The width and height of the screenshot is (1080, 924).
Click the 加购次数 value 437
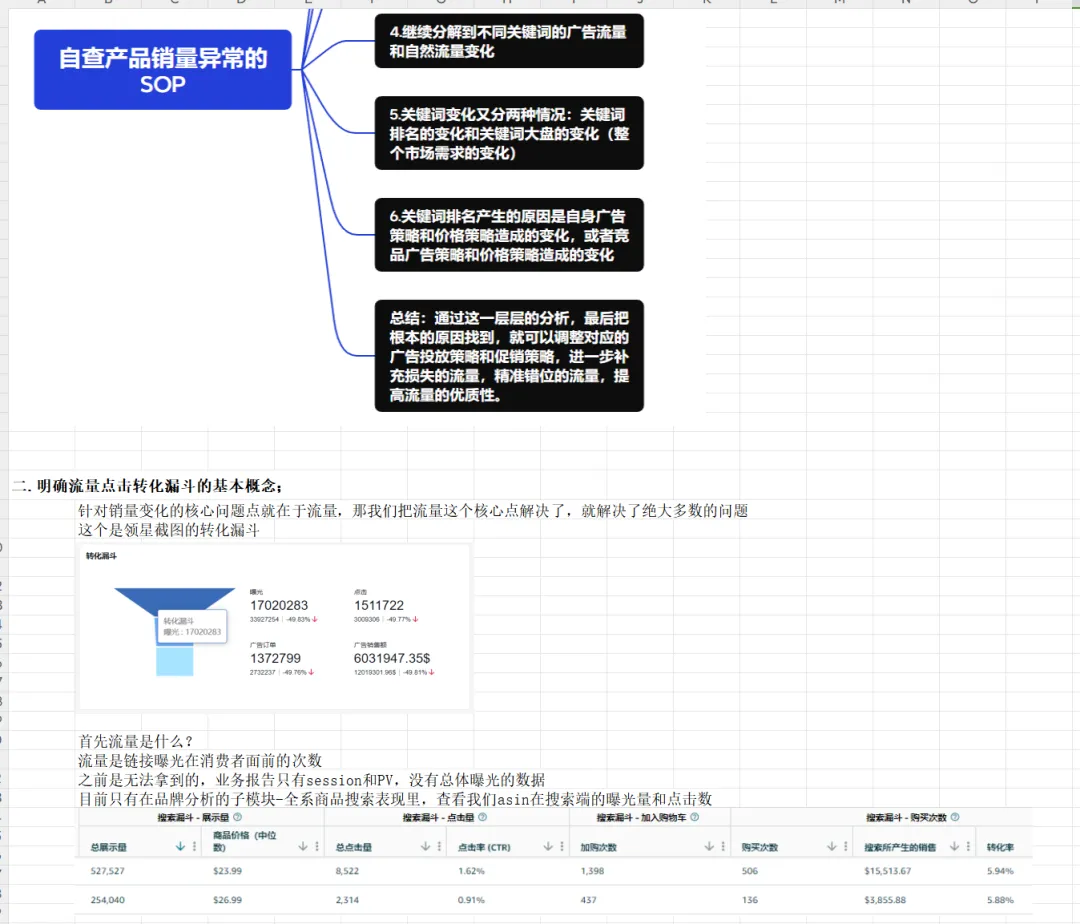coord(588,900)
